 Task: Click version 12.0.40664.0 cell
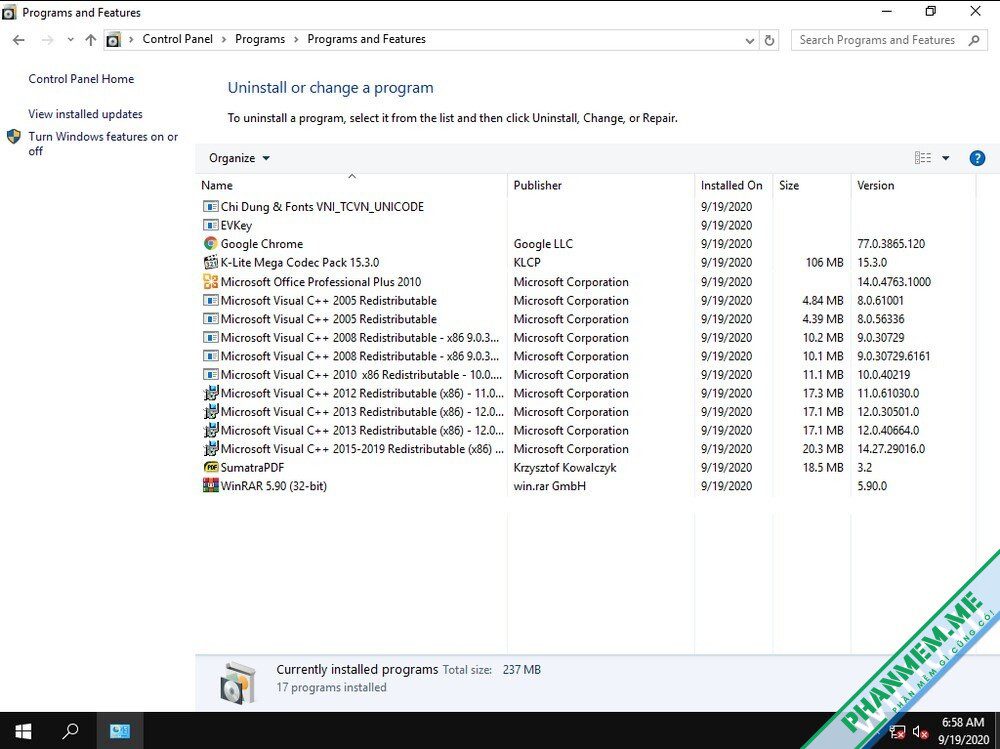click(888, 430)
